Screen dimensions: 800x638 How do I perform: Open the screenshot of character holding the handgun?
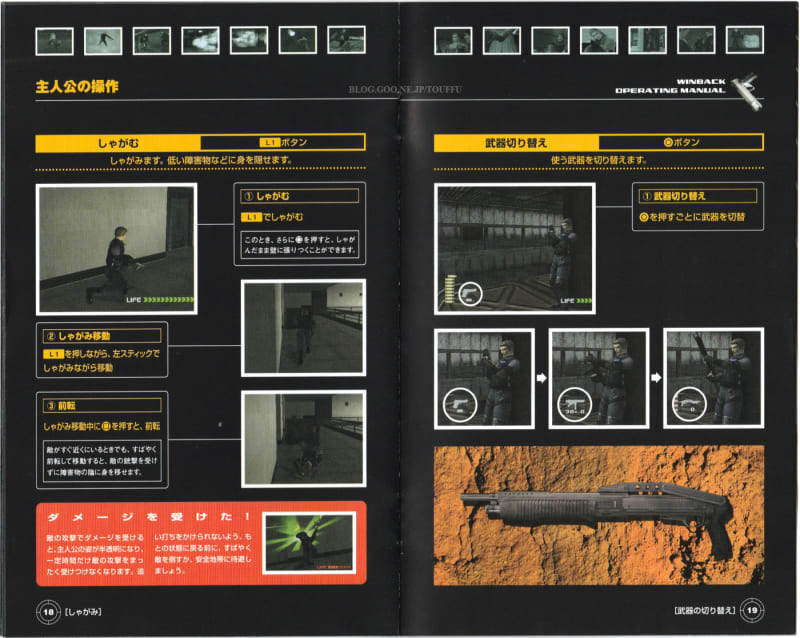pyautogui.click(x=485, y=379)
